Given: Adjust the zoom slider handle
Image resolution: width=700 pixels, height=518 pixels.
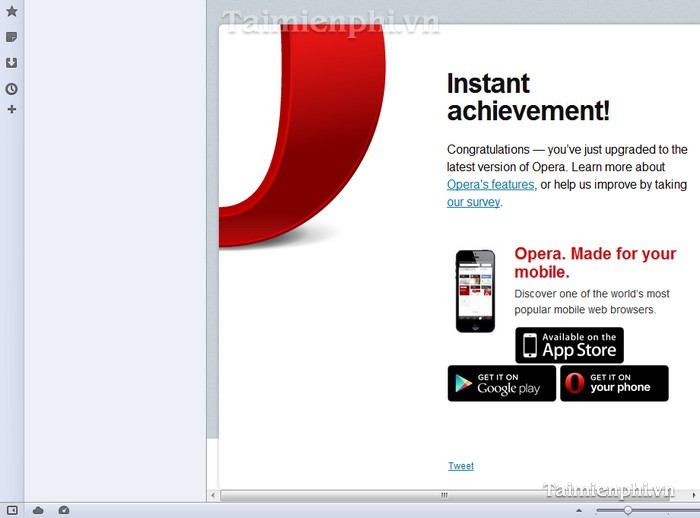Looking at the screenshot, I should coord(628,510).
